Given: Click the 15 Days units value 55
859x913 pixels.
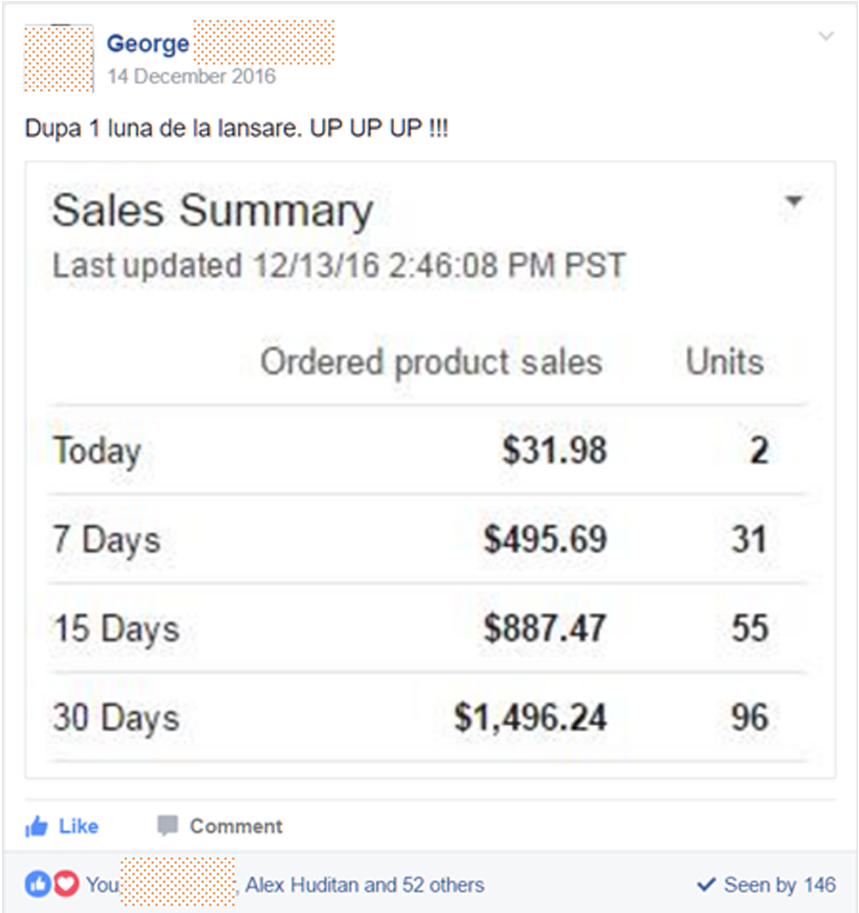Looking at the screenshot, I should pyautogui.click(x=750, y=628).
